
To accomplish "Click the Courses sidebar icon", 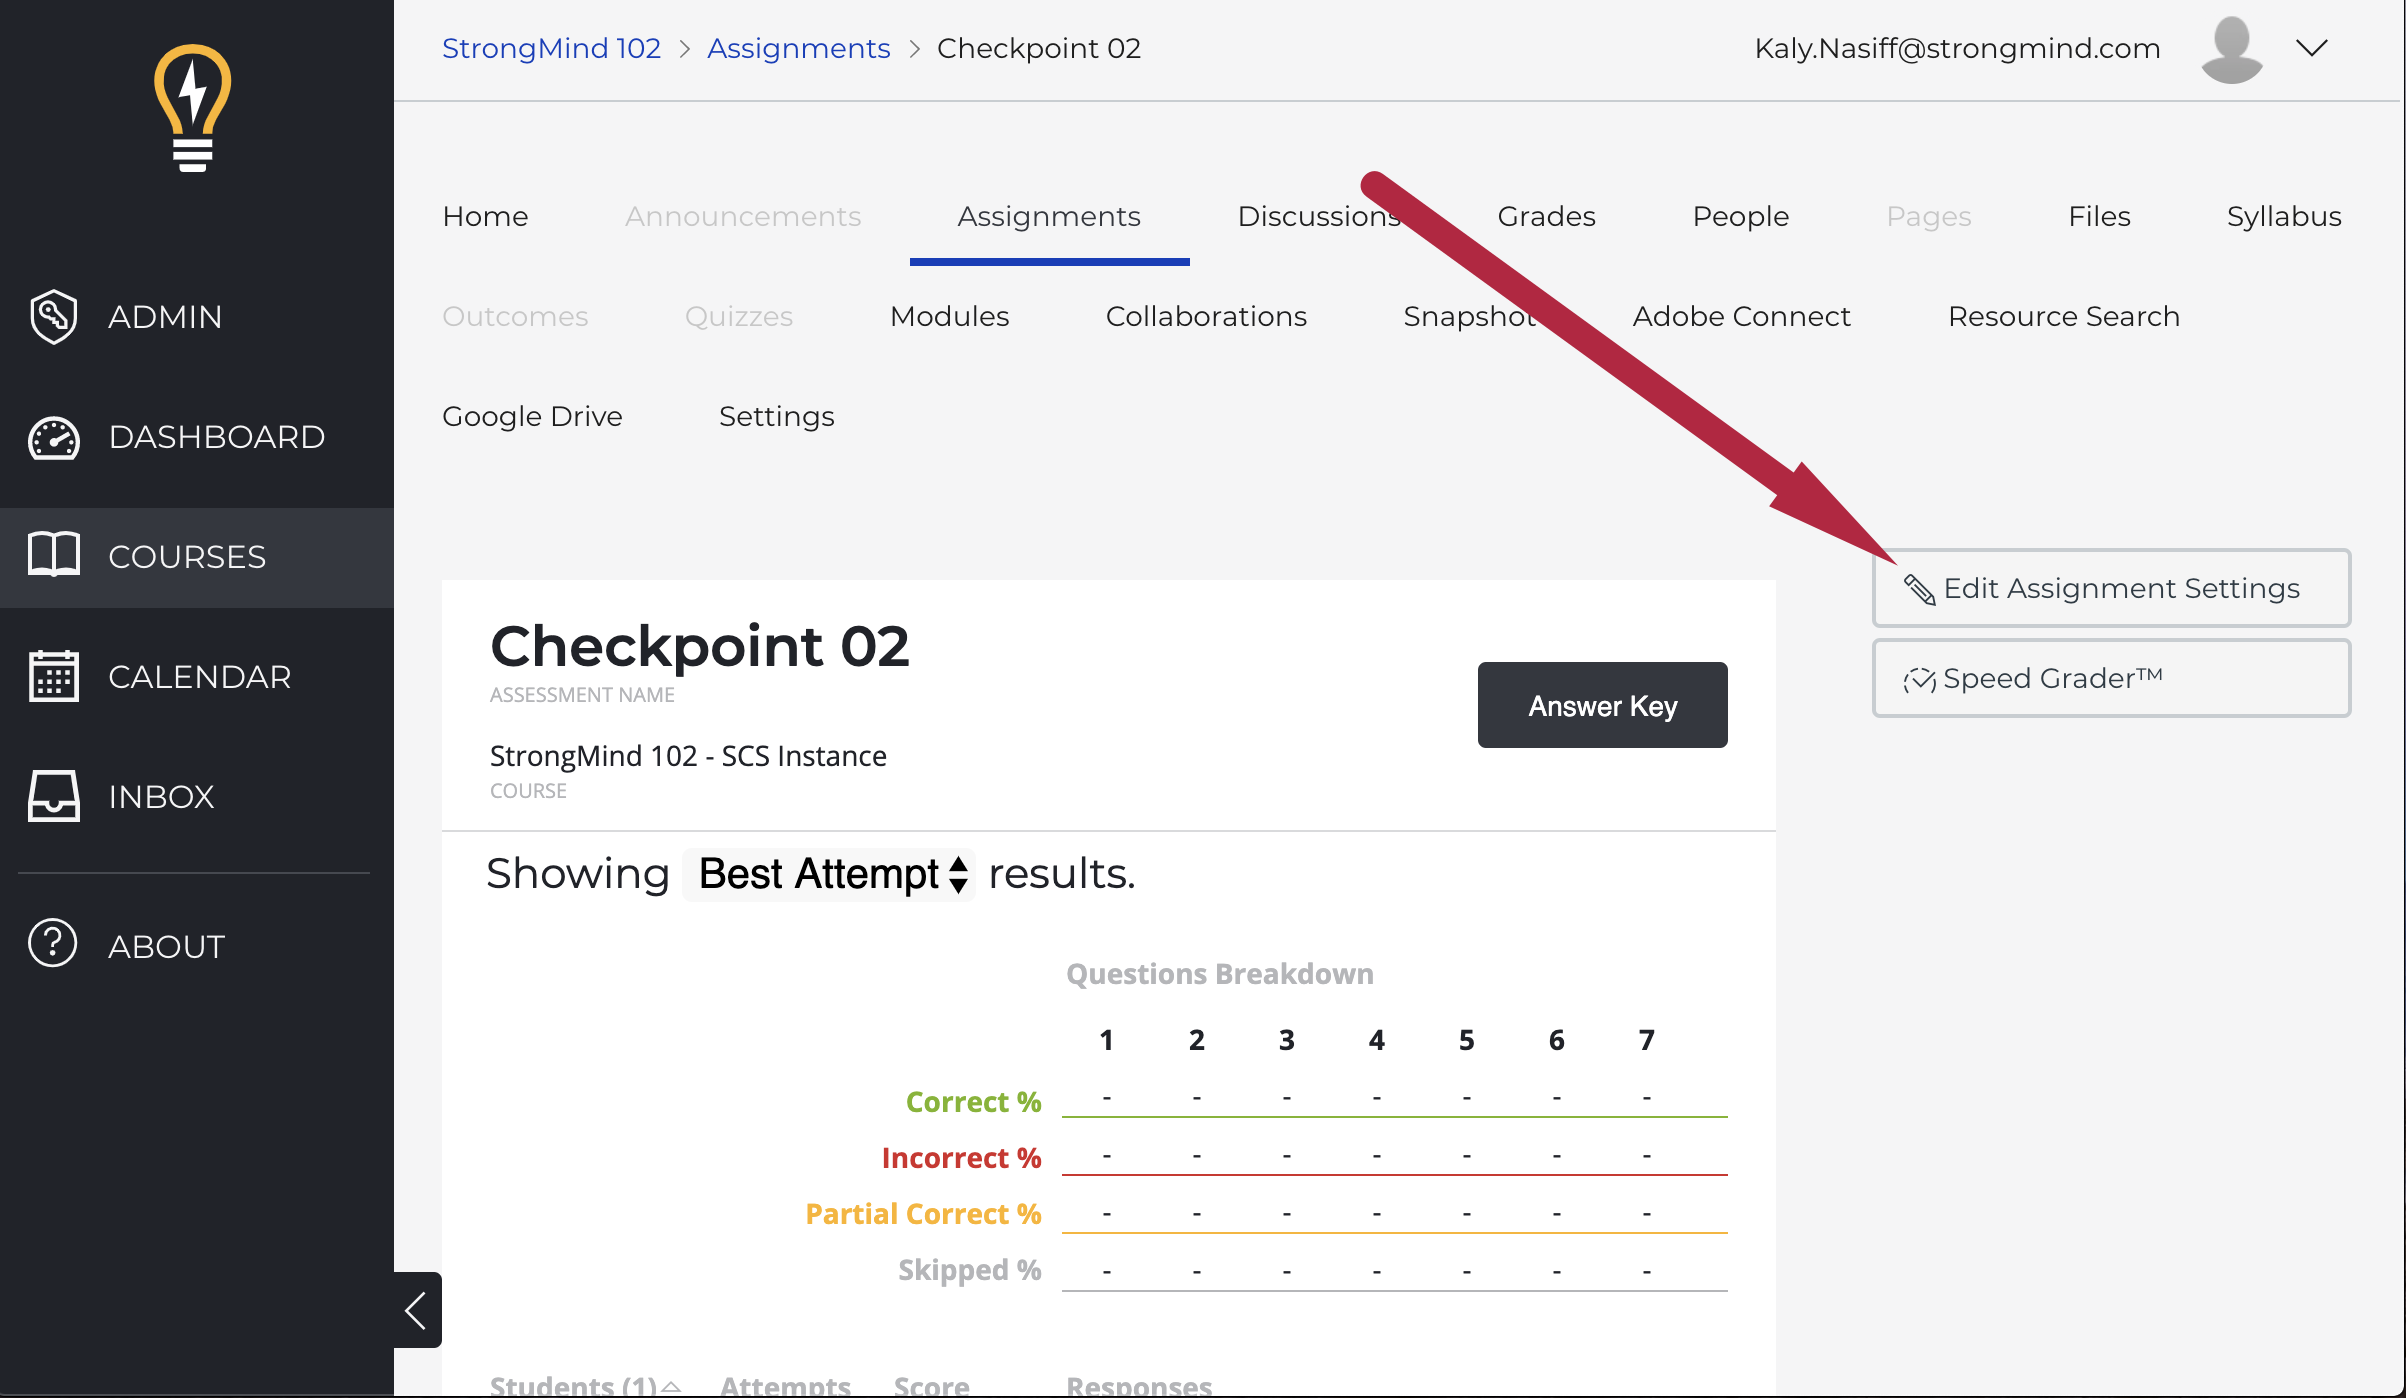I will click(x=55, y=556).
